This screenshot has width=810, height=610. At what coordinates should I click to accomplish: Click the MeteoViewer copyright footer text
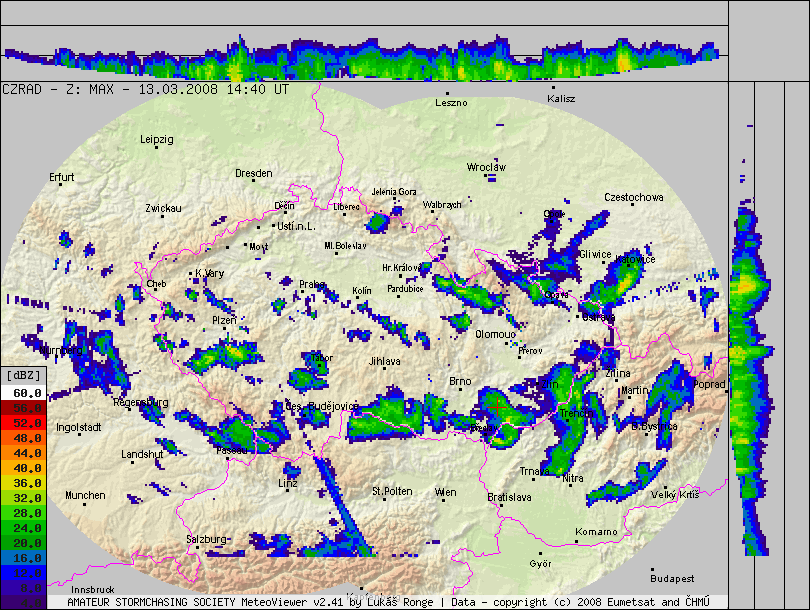tap(388, 602)
